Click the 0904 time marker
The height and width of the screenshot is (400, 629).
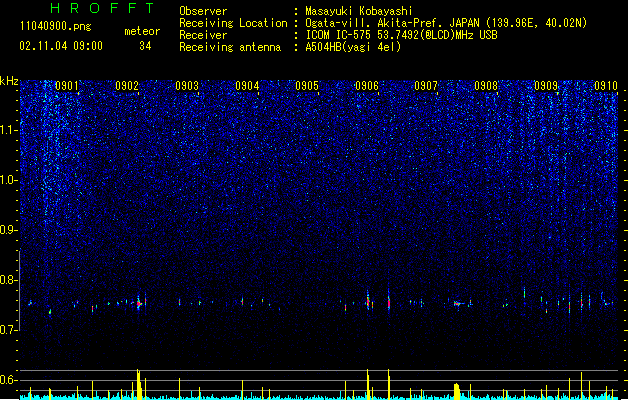click(247, 86)
